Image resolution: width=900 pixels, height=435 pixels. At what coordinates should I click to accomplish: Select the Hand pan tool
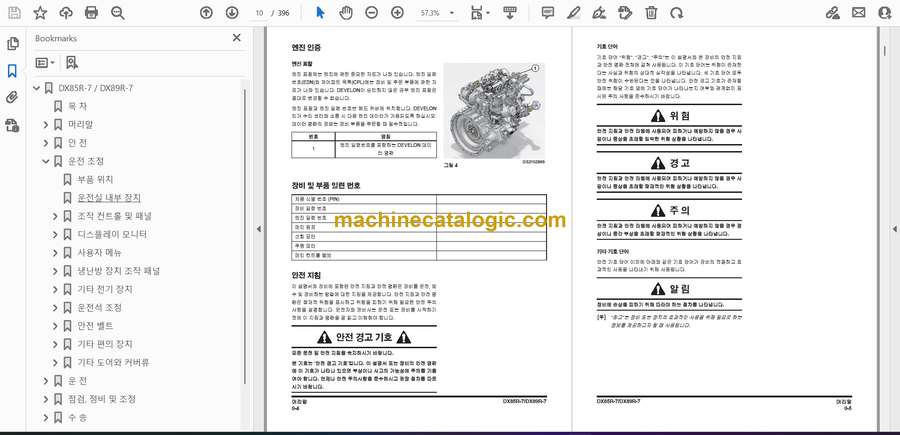[x=345, y=13]
